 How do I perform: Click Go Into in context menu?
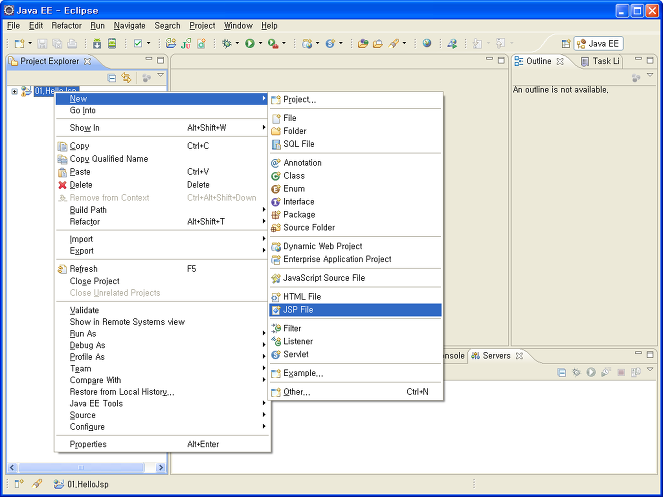[x=162, y=110]
